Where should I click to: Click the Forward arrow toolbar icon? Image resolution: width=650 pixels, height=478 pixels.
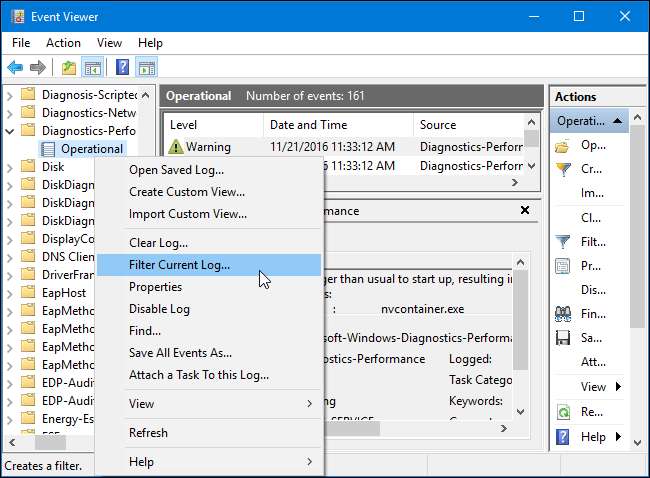coord(38,67)
